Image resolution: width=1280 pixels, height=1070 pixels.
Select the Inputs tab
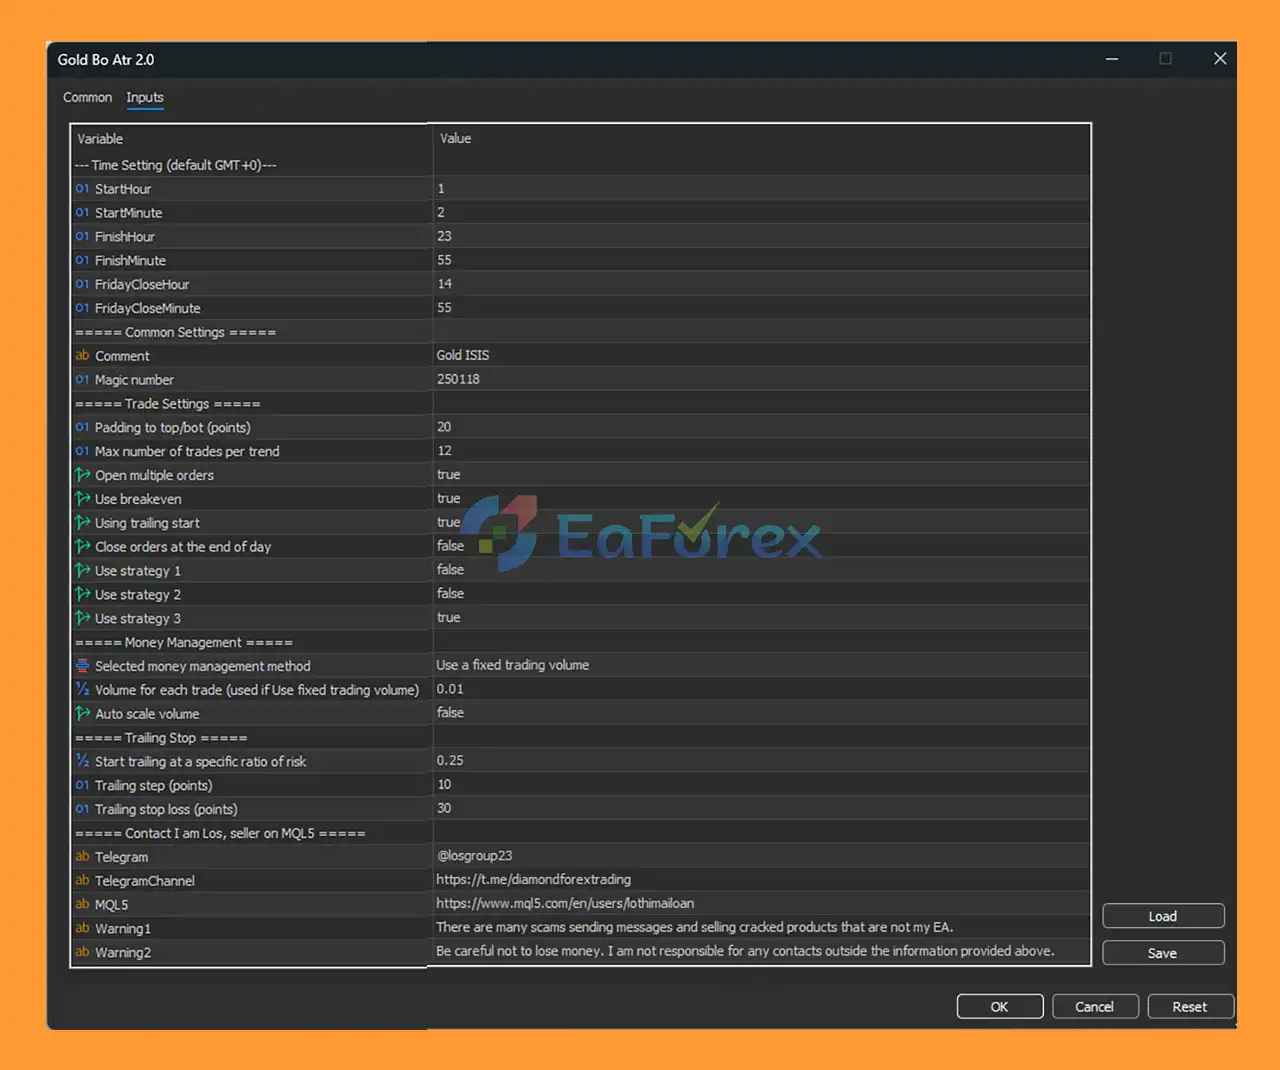point(145,98)
